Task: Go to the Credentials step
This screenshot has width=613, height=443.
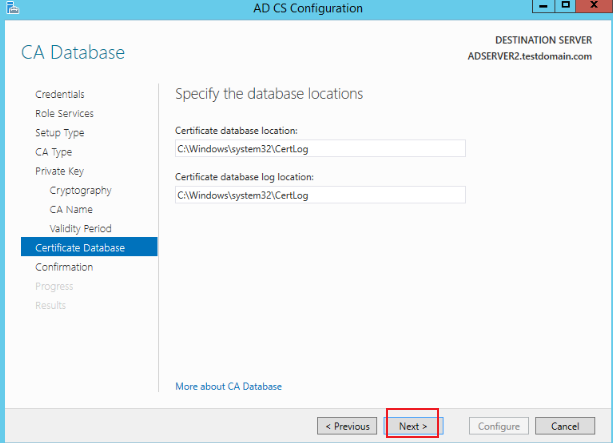Action: (59, 94)
